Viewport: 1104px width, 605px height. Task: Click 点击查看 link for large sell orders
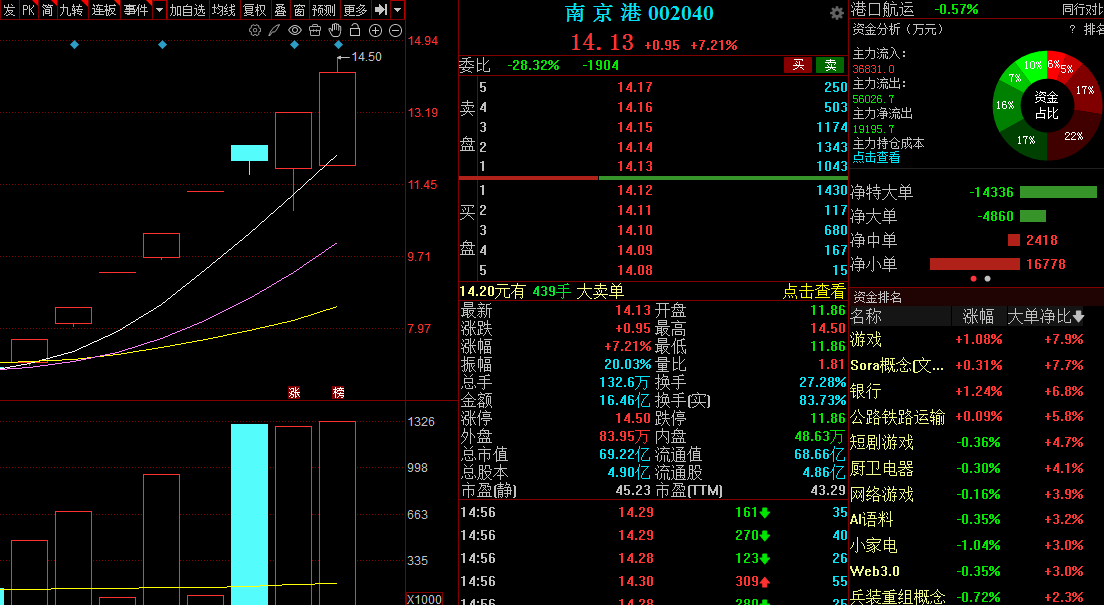click(814, 291)
